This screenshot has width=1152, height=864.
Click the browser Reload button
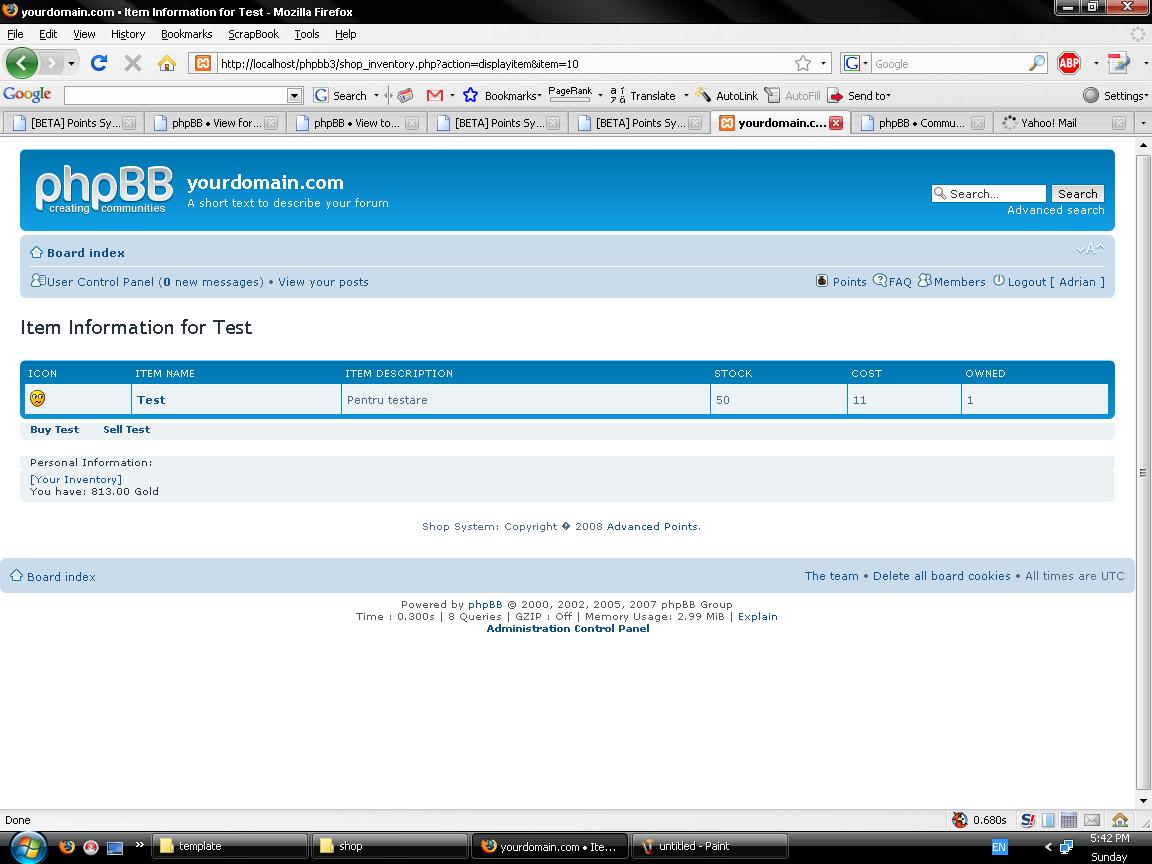click(98, 63)
